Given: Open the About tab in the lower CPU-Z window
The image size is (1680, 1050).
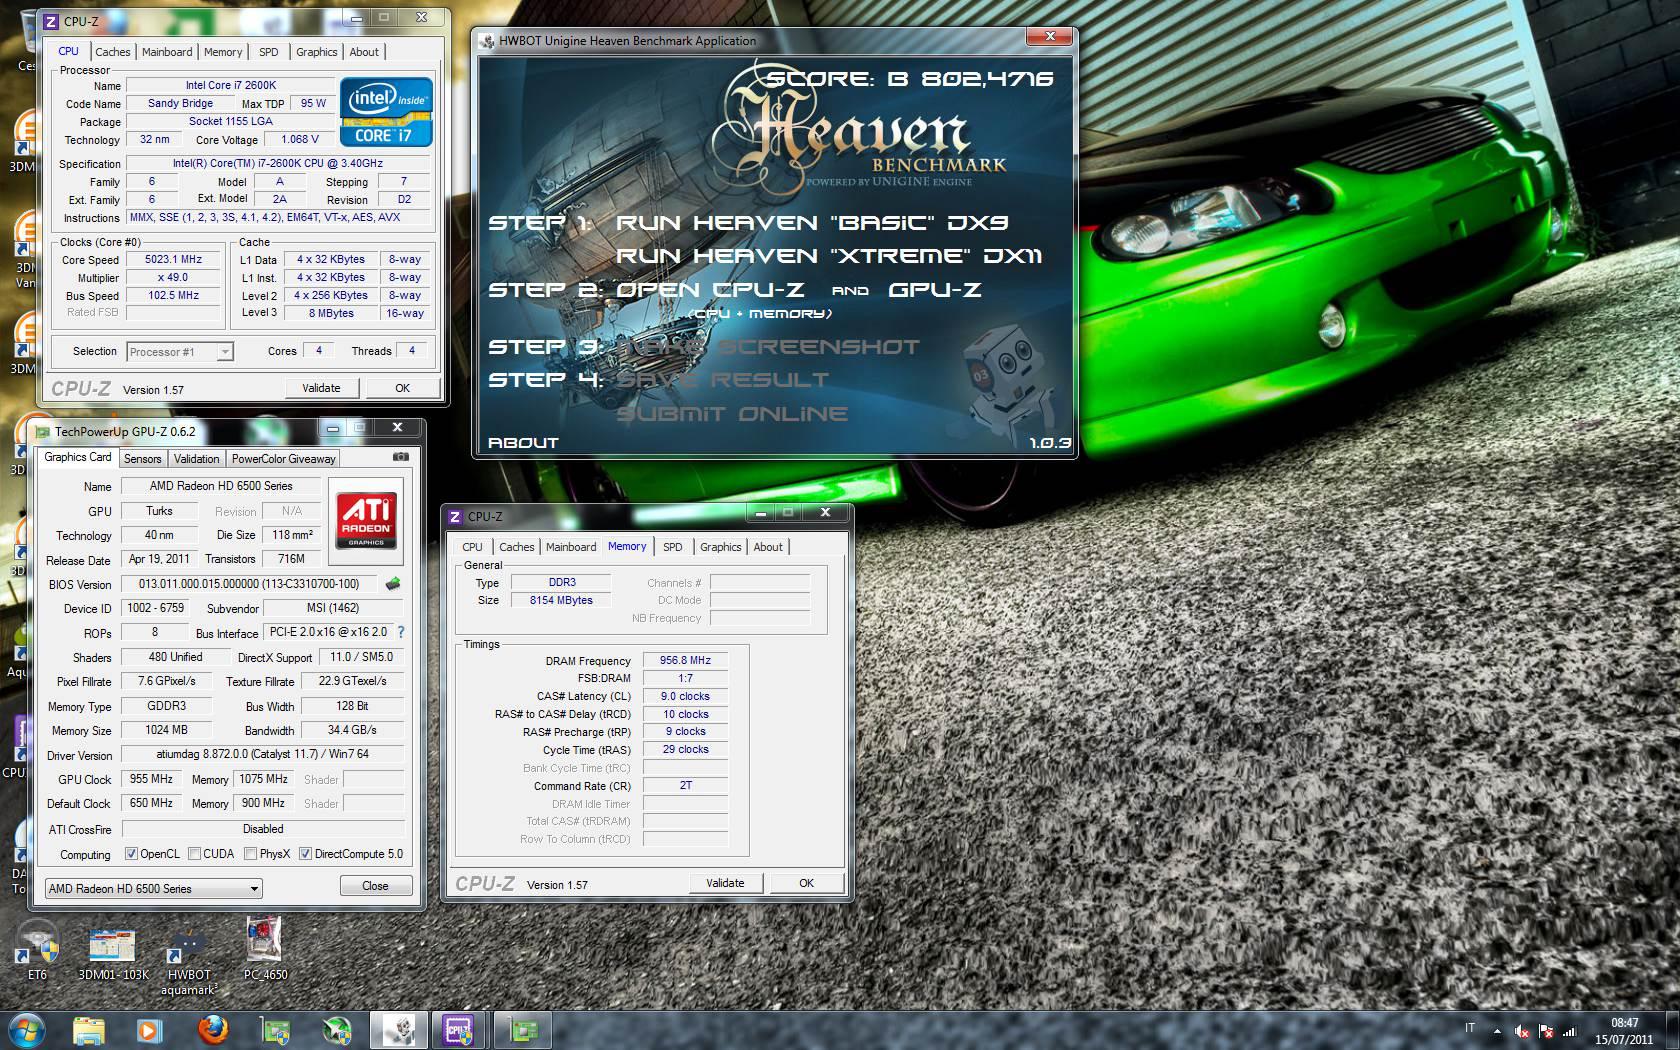Looking at the screenshot, I should click(x=768, y=547).
